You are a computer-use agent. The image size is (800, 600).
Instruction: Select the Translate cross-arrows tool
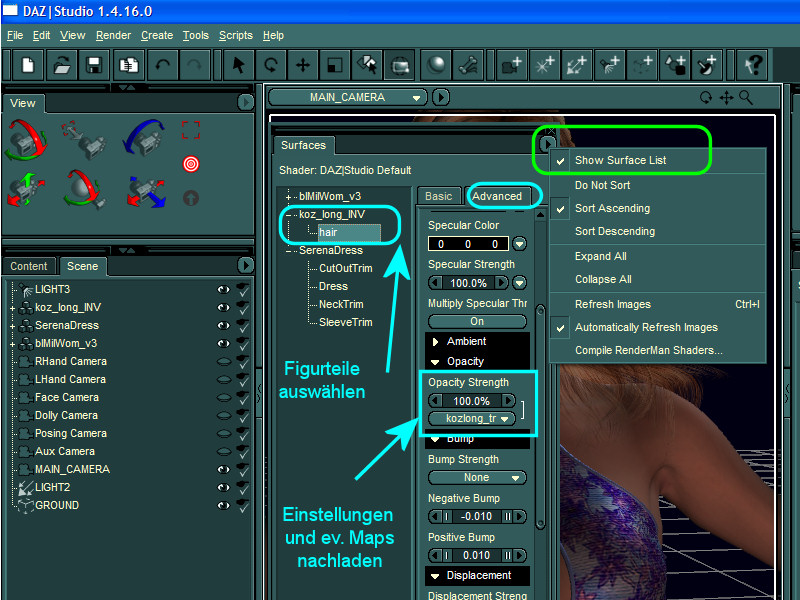click(x=303, y=65)
